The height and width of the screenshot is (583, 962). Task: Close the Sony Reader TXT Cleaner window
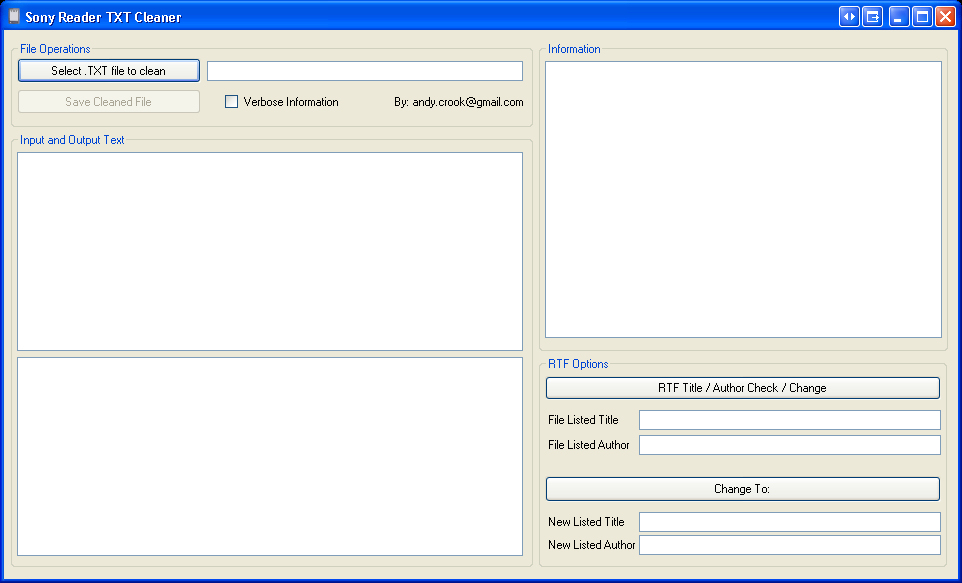coord(945,17)
